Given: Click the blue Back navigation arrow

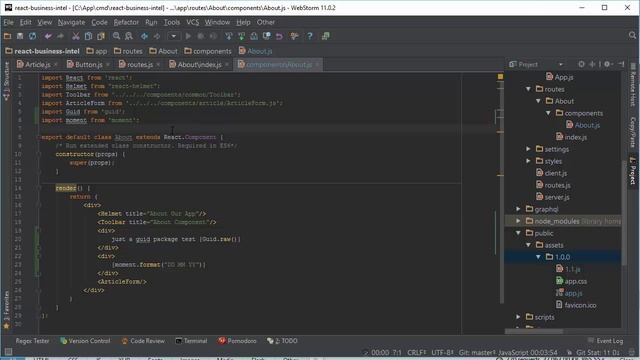Looking at the screenshot, I should 144,36.
